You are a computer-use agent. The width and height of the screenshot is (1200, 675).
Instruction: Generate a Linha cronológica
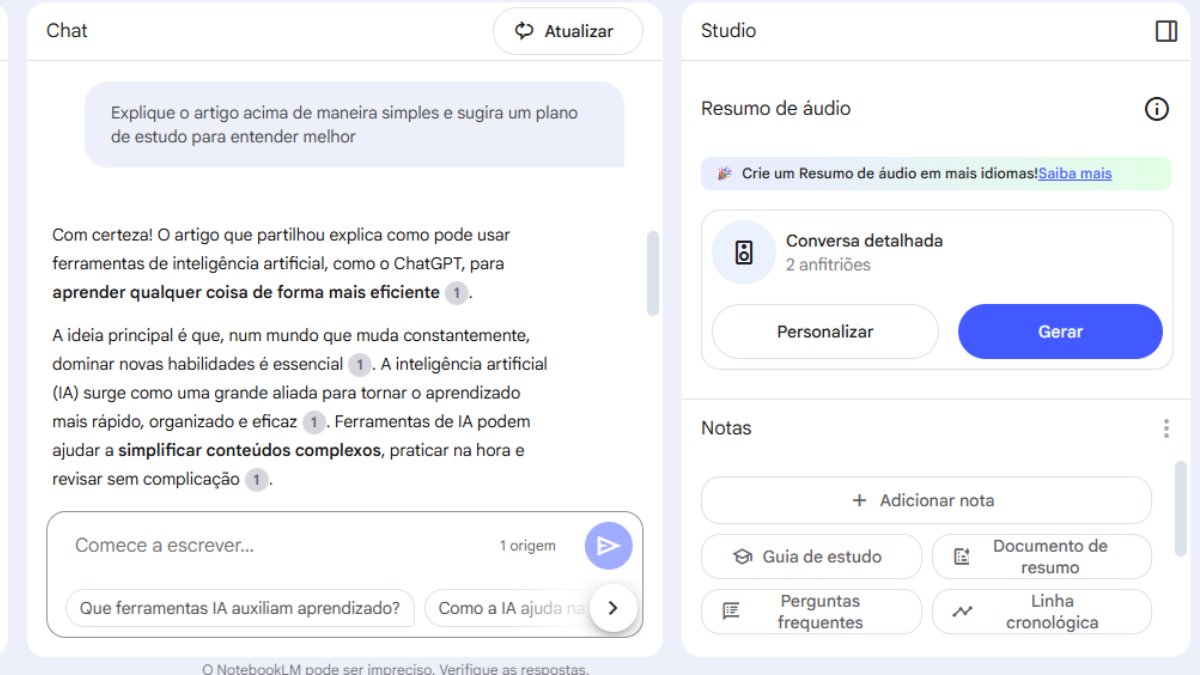(x=1042, y=611)
